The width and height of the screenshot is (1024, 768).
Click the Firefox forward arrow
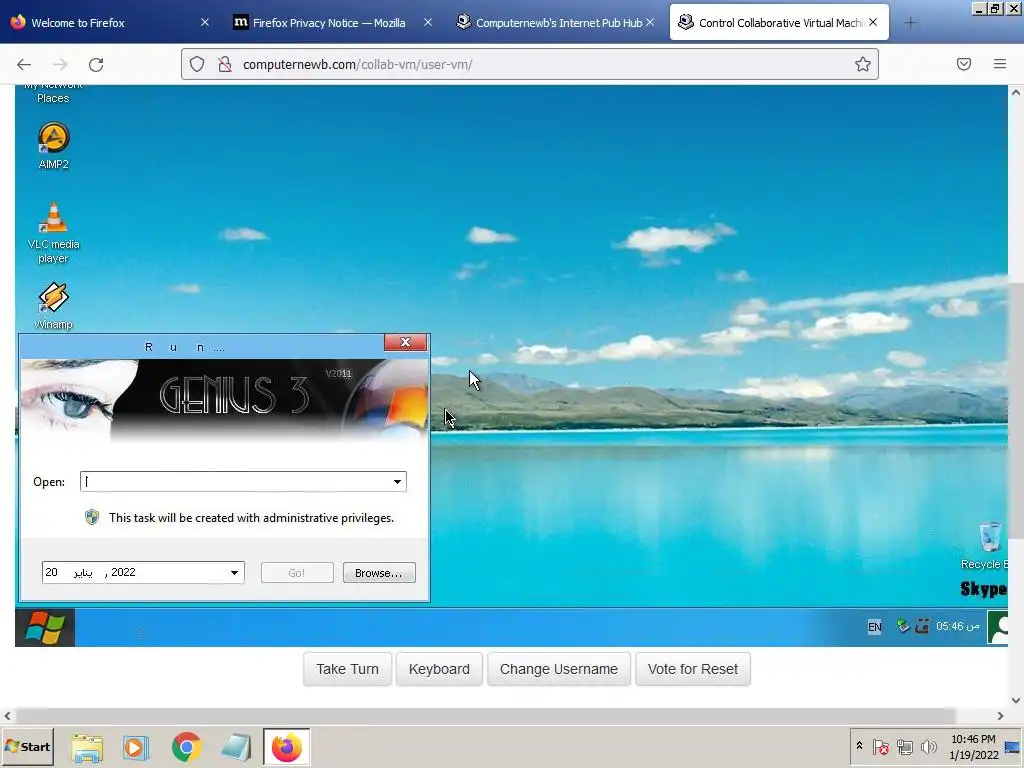60,64
